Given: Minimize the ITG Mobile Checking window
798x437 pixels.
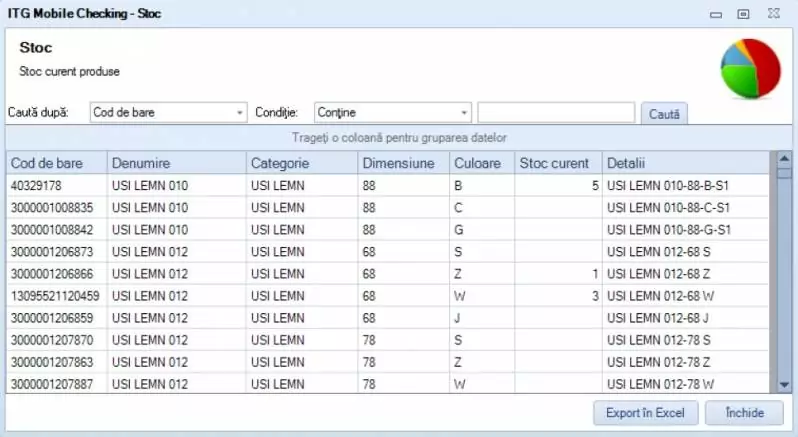Looking at the screenshot, I should pyautogui.click(x=716, y=14).
